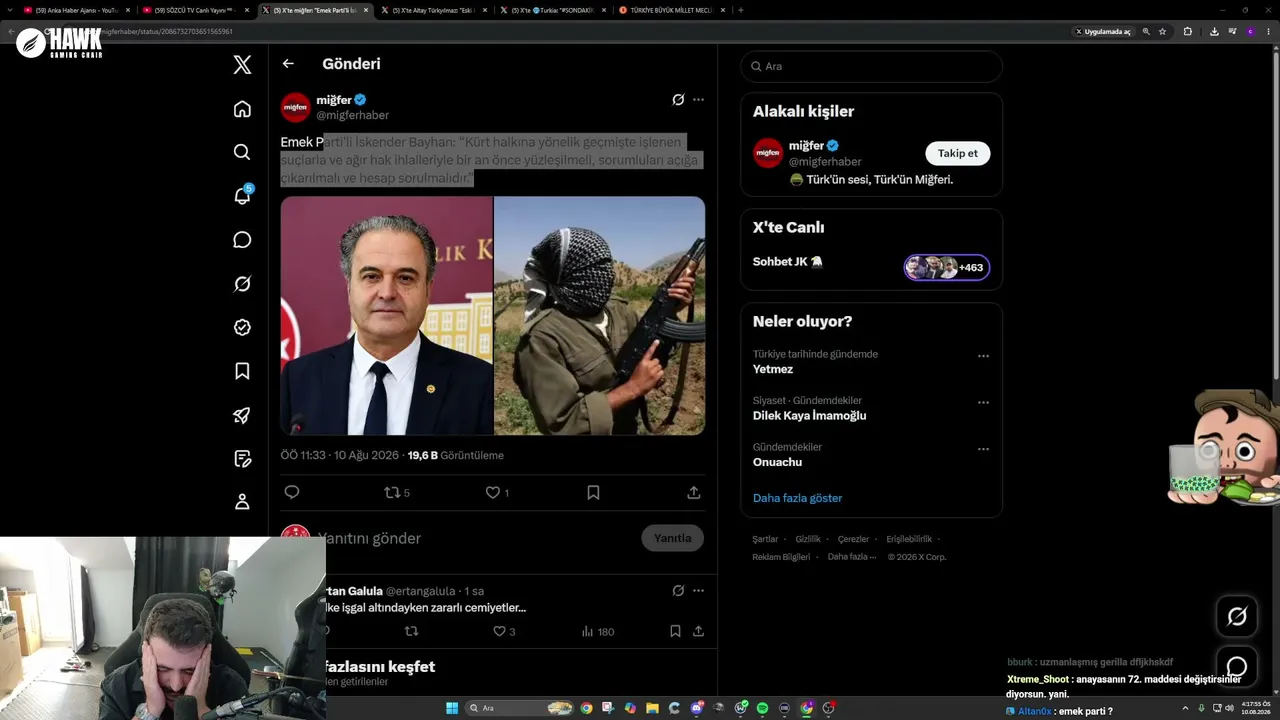Repost the miğfer post
Viewport: 1280px width, 720px height.
coord(397,492)
